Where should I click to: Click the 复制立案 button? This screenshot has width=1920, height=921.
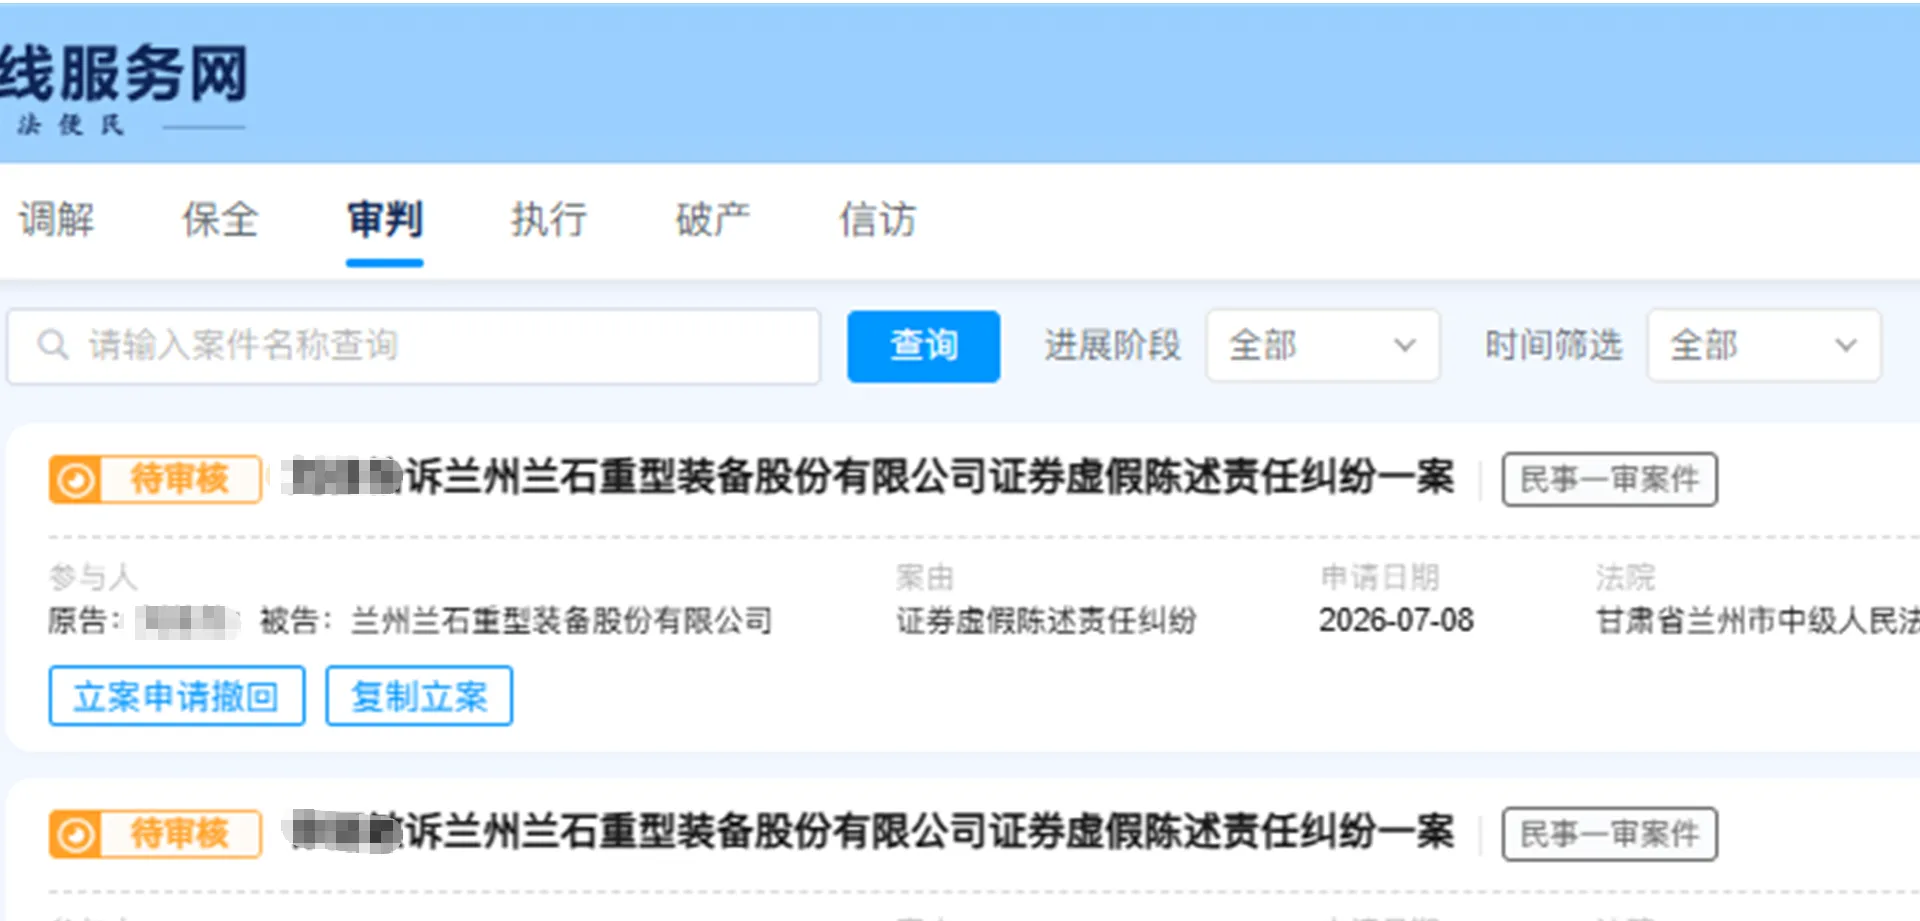pyautogui.click(x=419, y=696)
